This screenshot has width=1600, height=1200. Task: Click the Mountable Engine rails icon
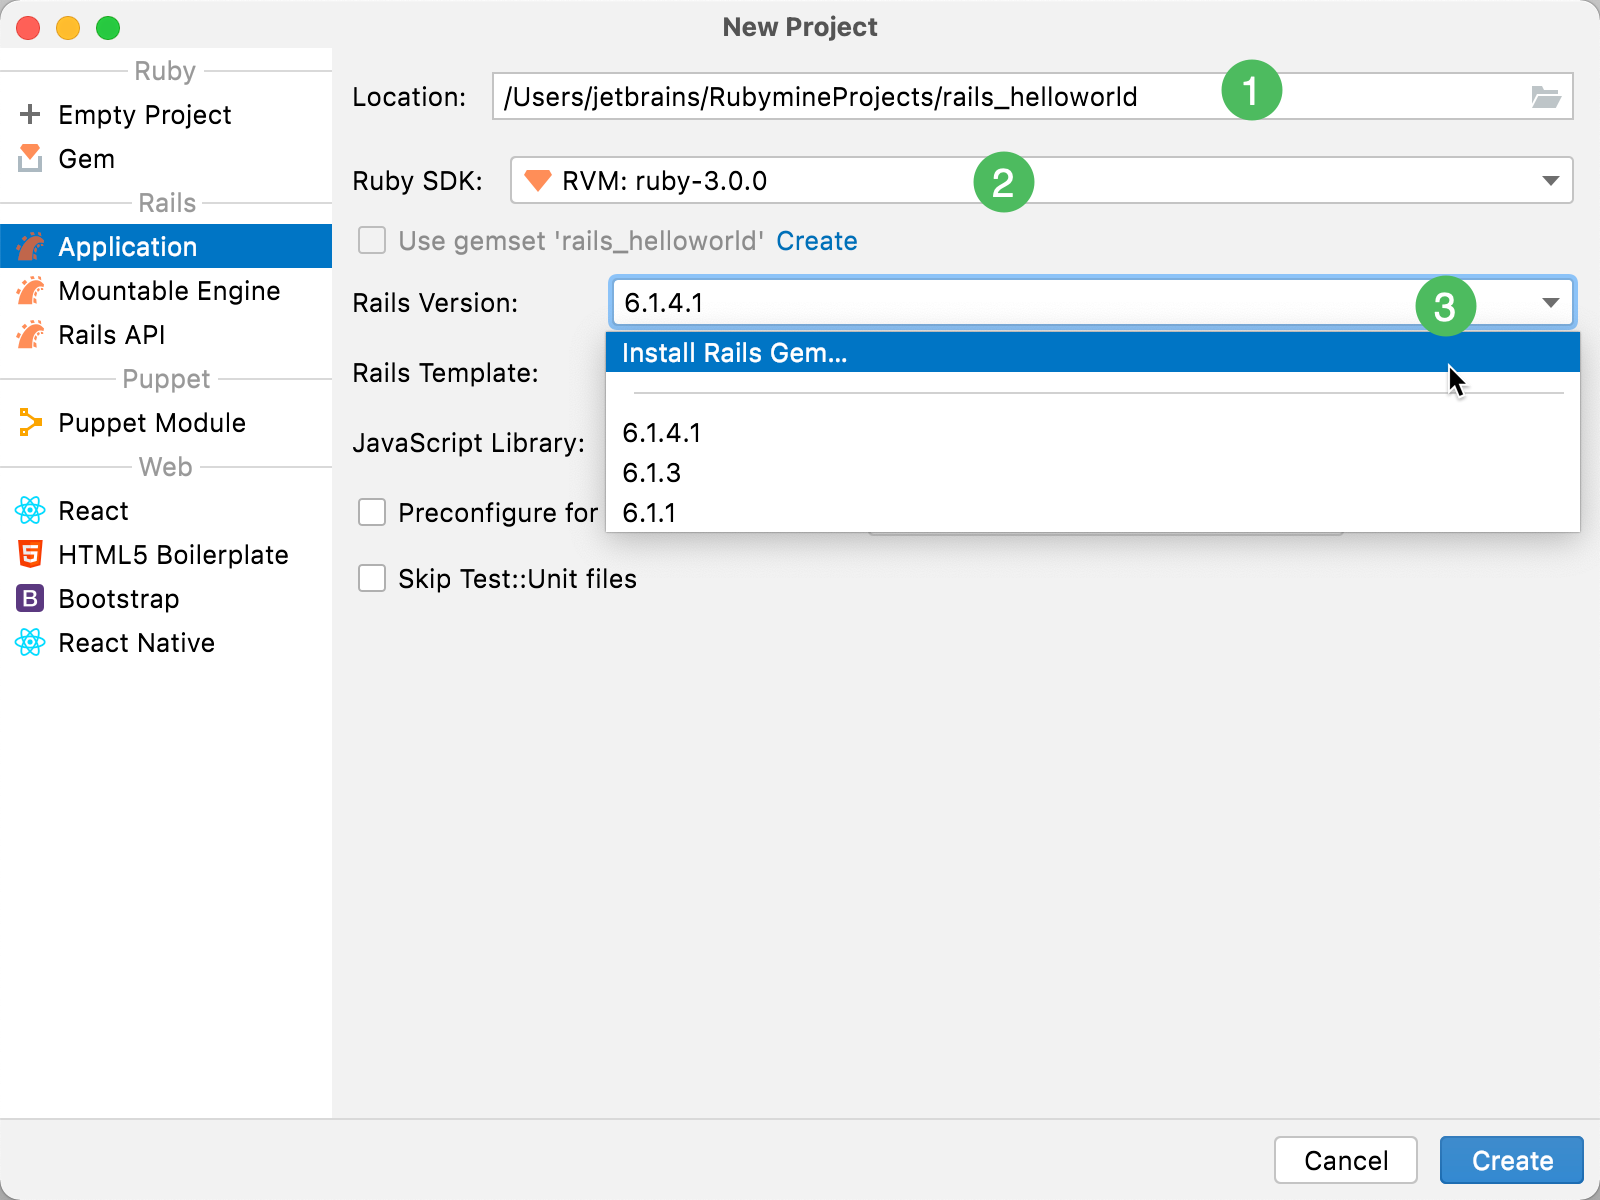[x=30, y=290]
